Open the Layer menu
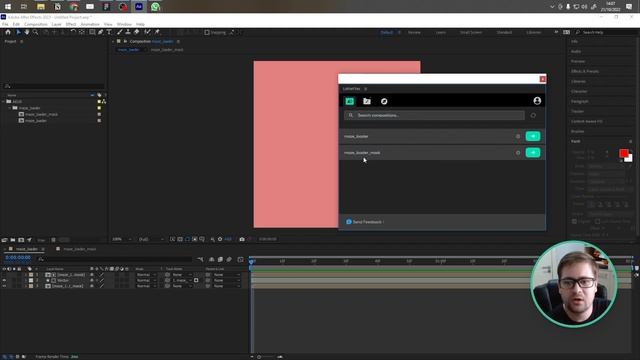 [56, 24]
